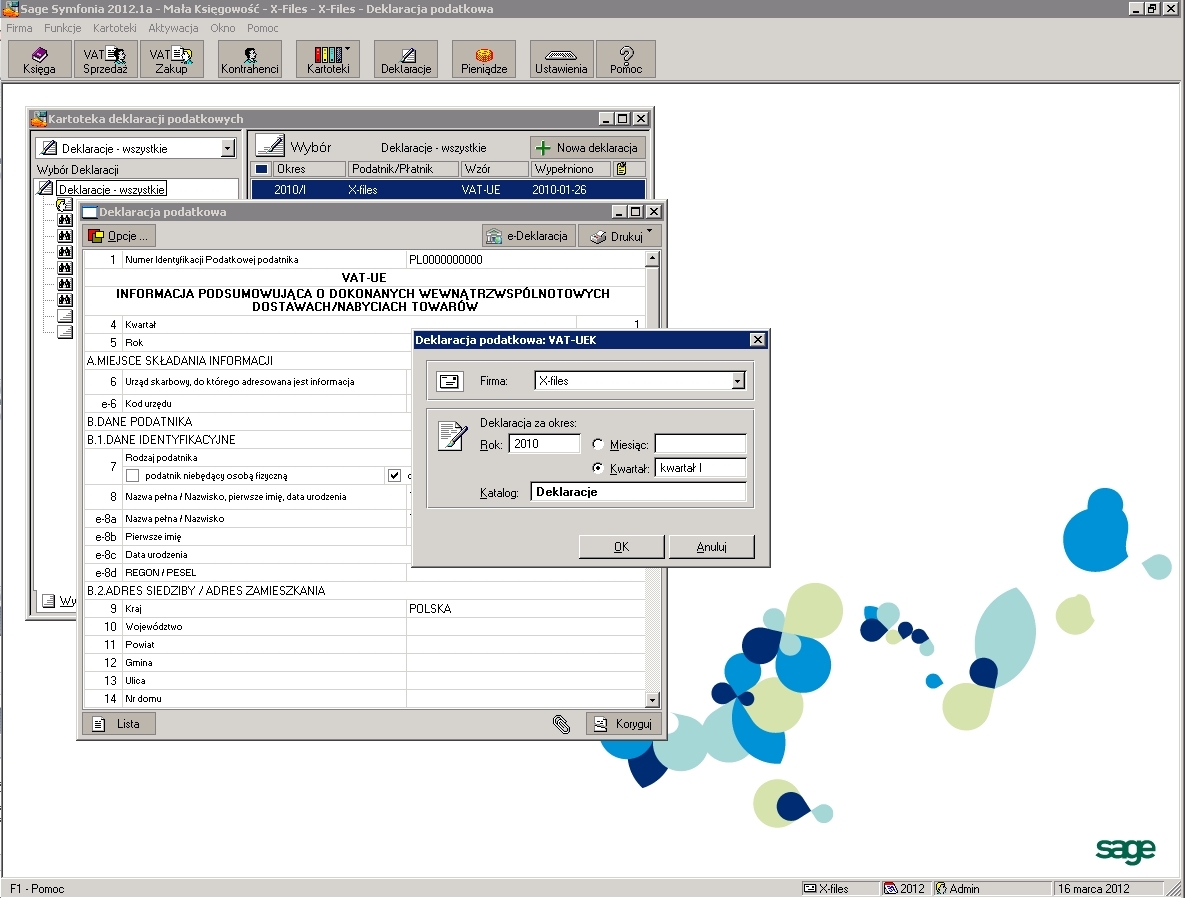Select the Kwartał radio button

[x=598, y=468]
